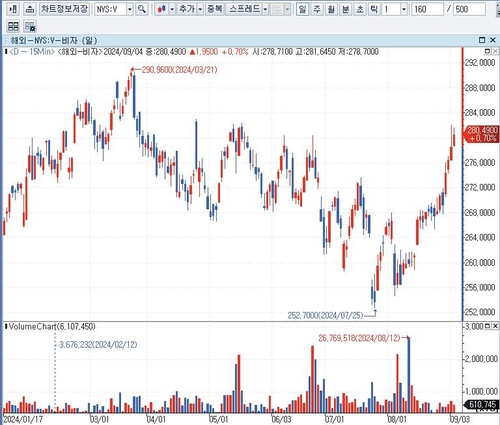Viewport: 500px width, 425px height.
Task: Click the 중복 button
Action: [x=215, y=9]
